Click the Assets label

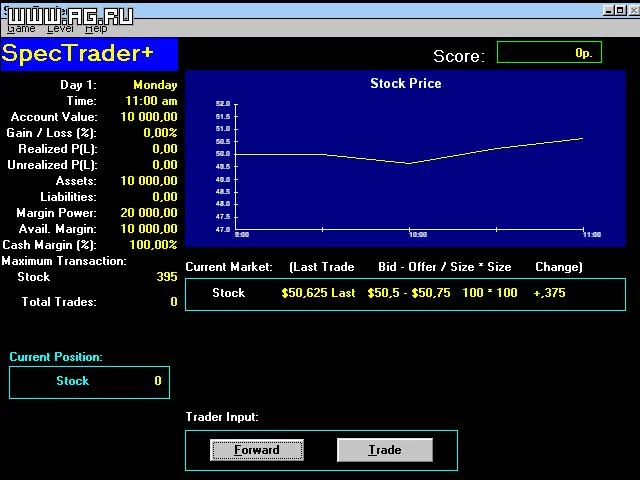tap(76, 181)
